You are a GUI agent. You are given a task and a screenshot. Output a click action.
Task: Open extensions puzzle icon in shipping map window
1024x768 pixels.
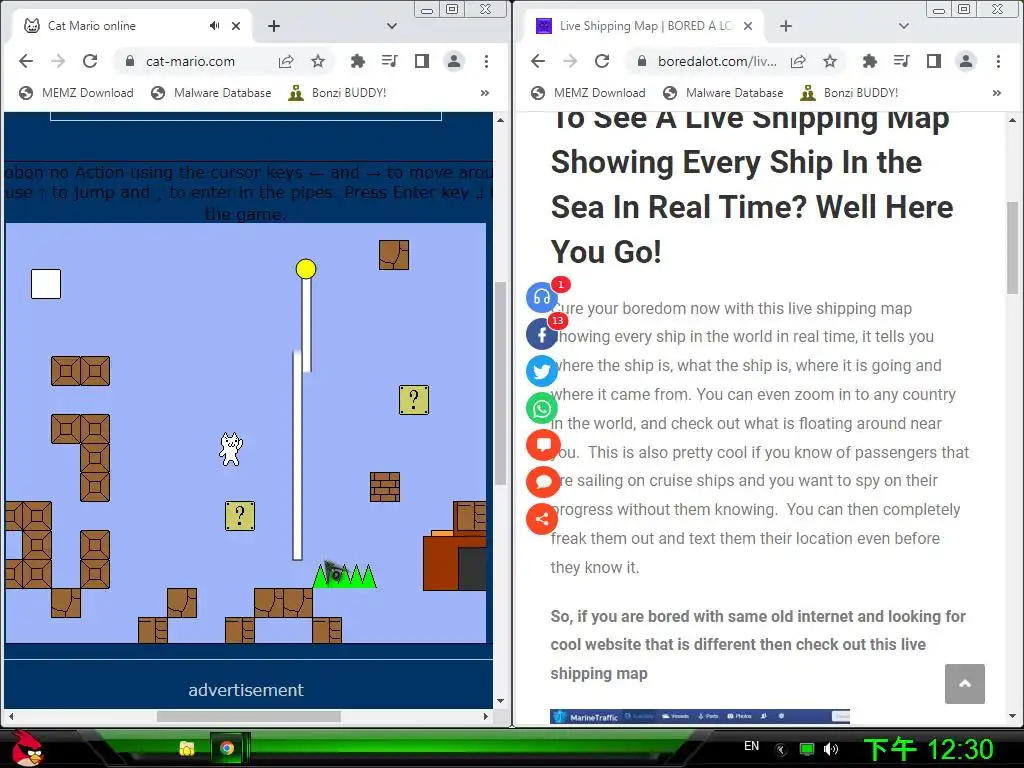point(870,61)
